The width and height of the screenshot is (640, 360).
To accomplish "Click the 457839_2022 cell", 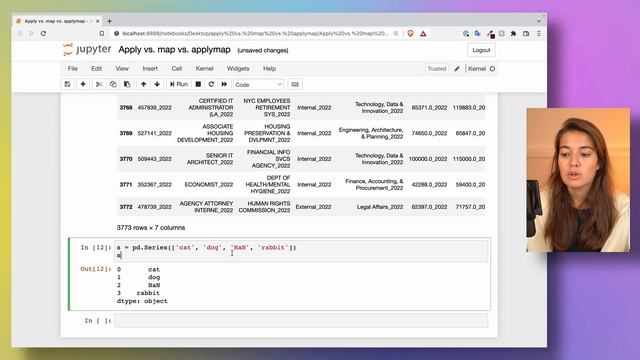I will coord(154,108).
